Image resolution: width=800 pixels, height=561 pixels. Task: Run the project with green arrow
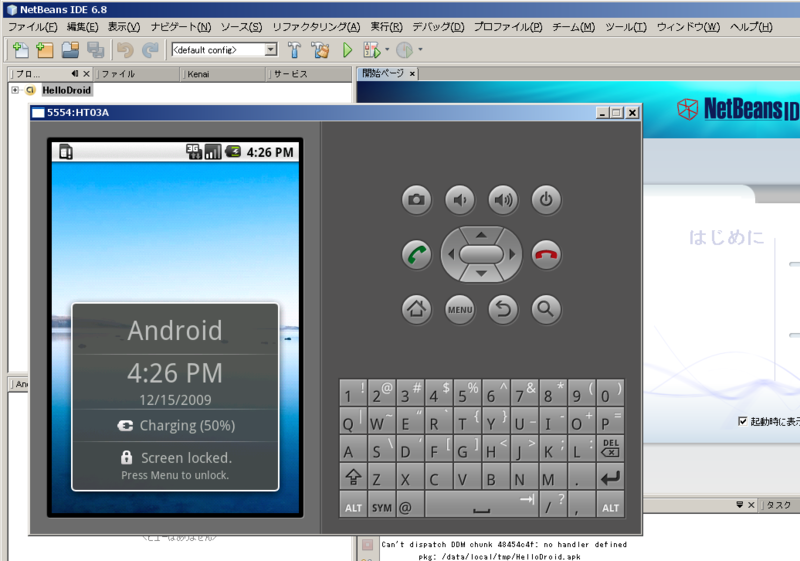pyautogui.click(x=347, y=49)
